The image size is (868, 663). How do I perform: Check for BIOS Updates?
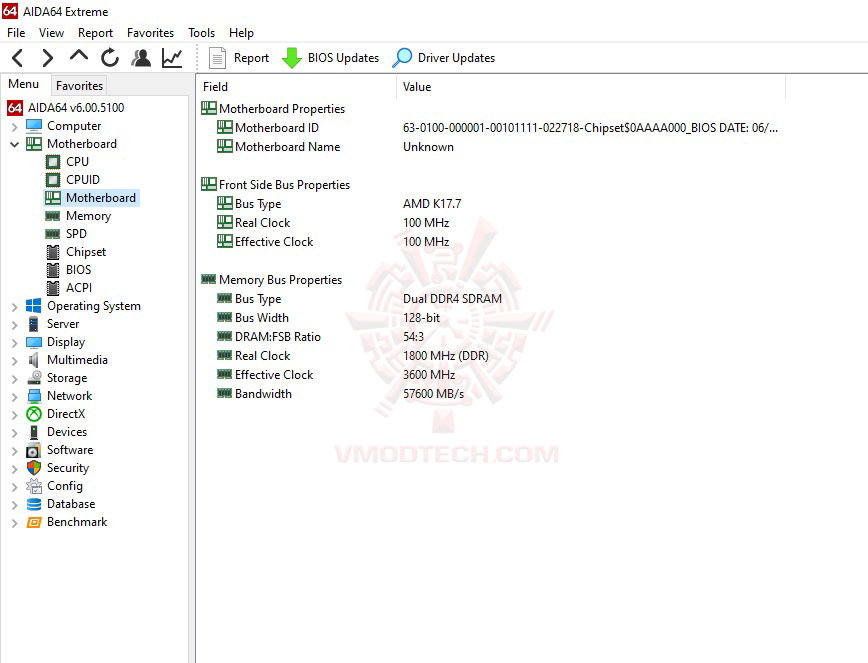330,58
